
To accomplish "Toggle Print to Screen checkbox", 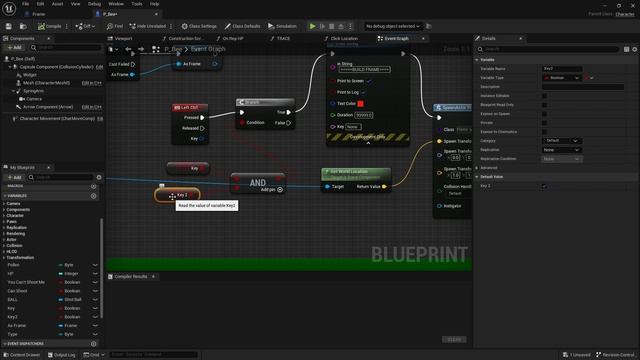I will 369,81.
